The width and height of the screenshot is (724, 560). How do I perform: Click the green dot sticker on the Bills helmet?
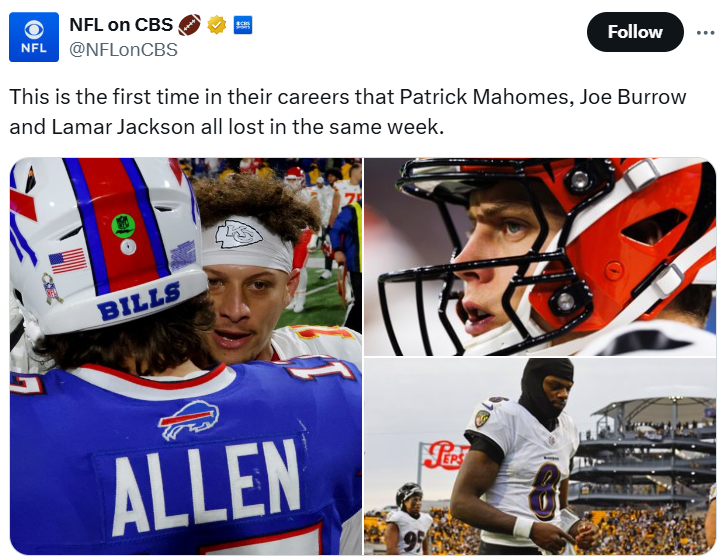[123, 223]
